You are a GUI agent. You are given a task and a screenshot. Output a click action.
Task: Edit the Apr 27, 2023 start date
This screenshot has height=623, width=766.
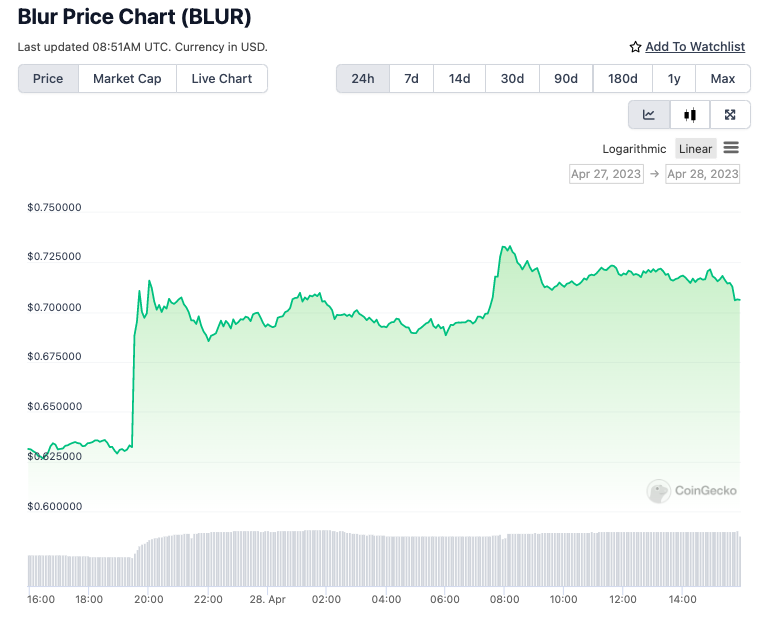(606, 174)
